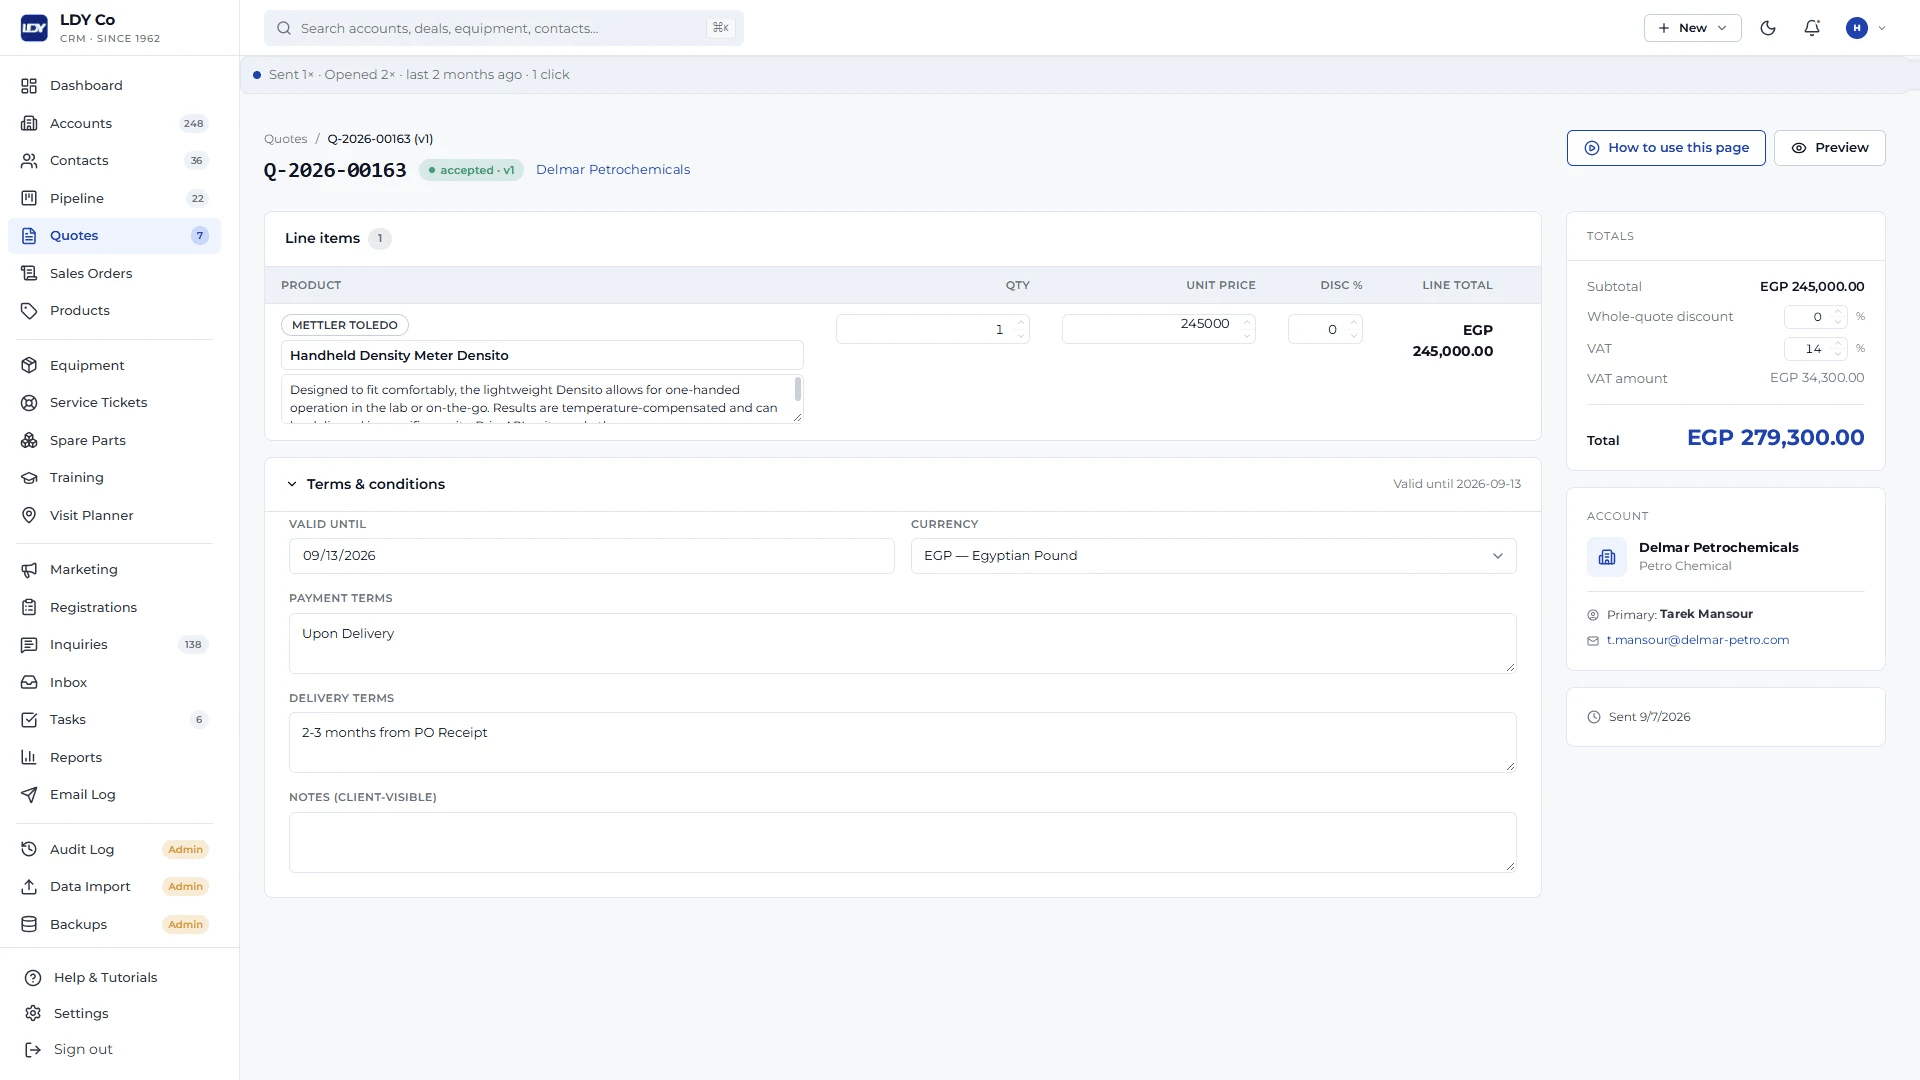Click the Service Tickets lifebuoy icon

[x=29, y=403]
